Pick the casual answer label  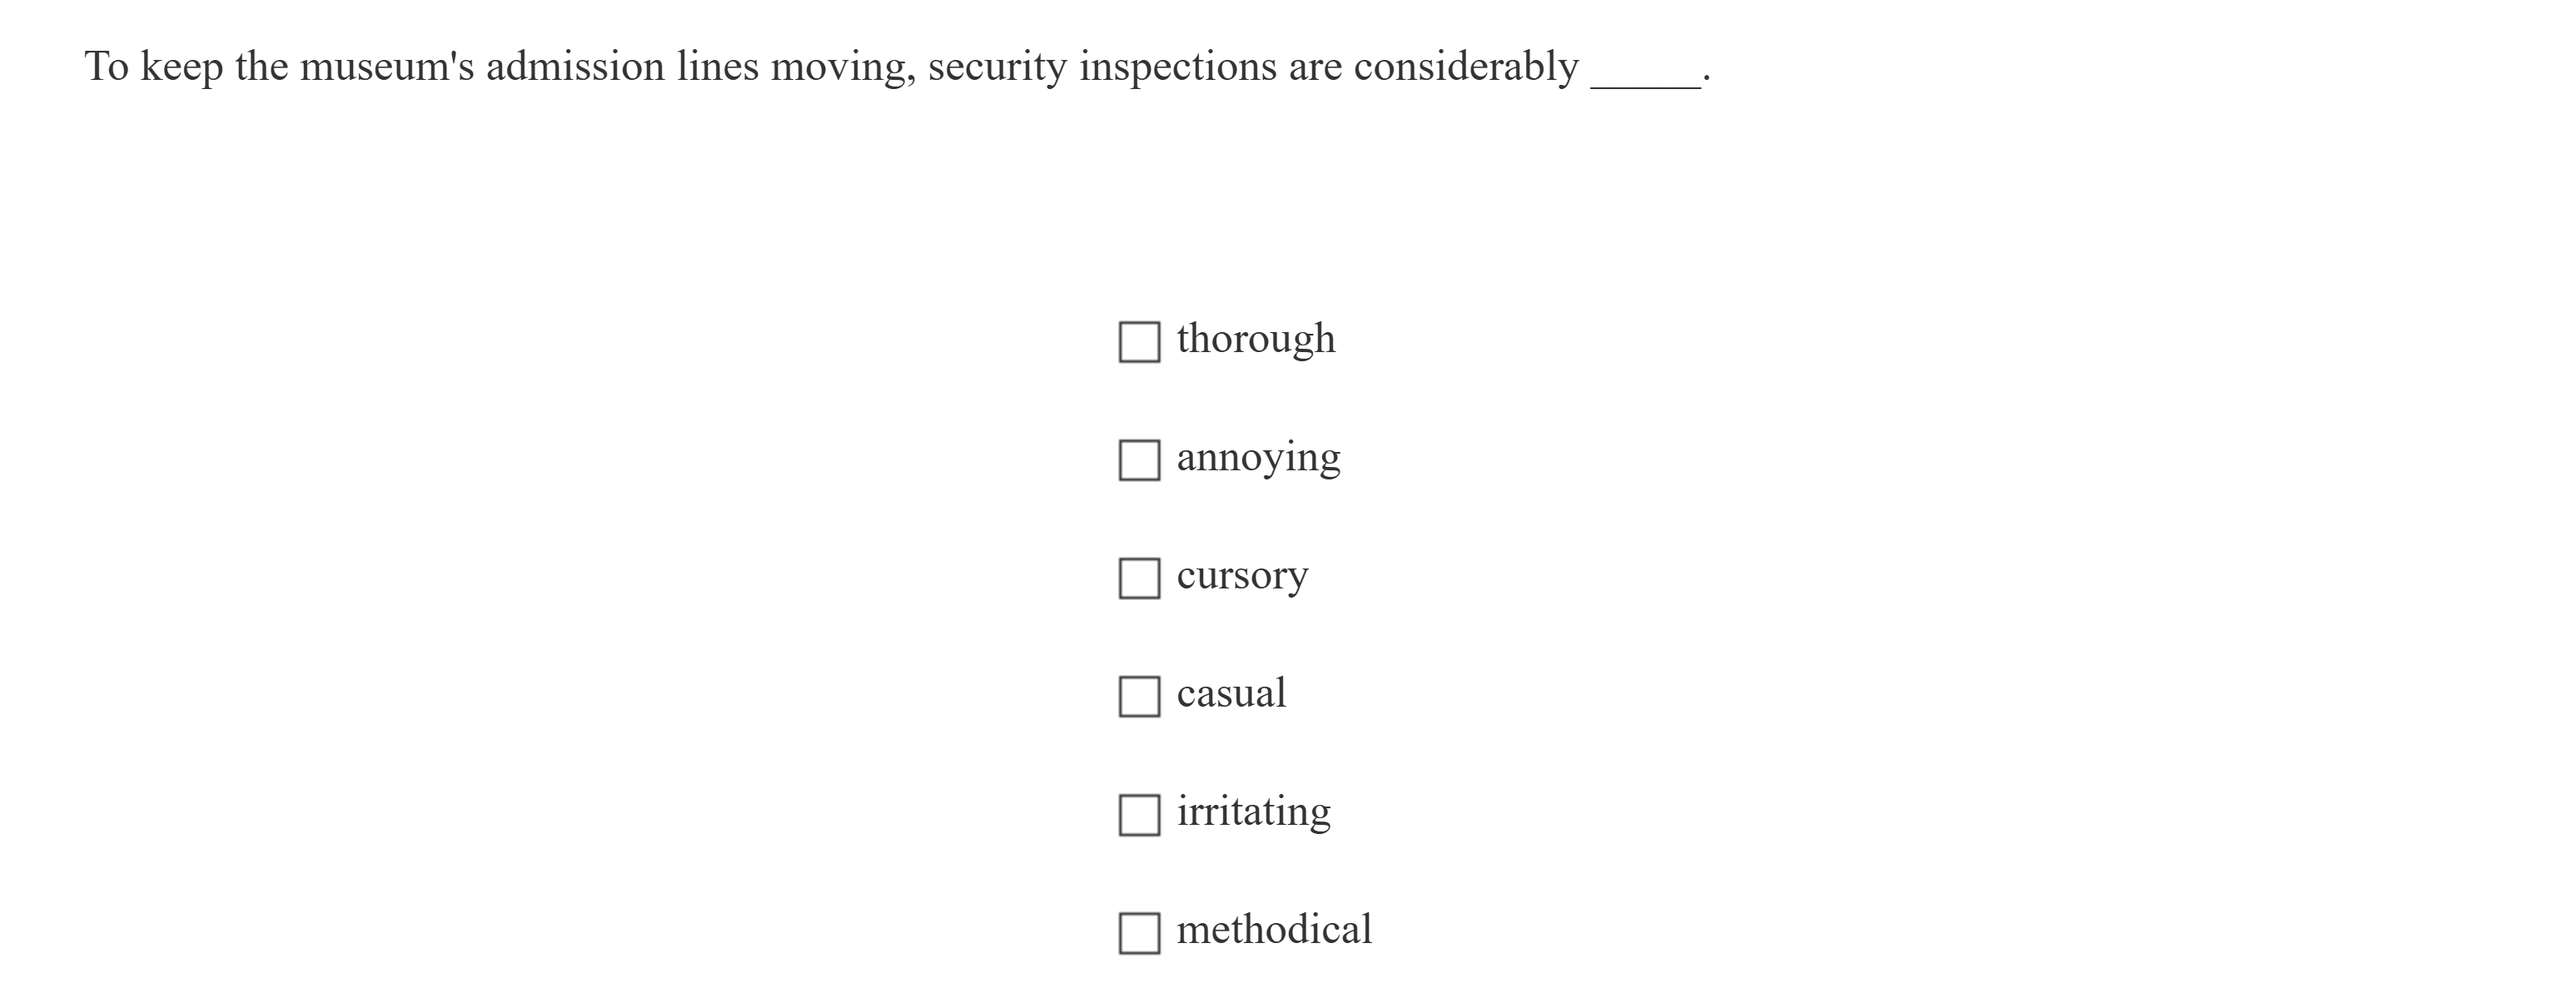[1231, 693]
